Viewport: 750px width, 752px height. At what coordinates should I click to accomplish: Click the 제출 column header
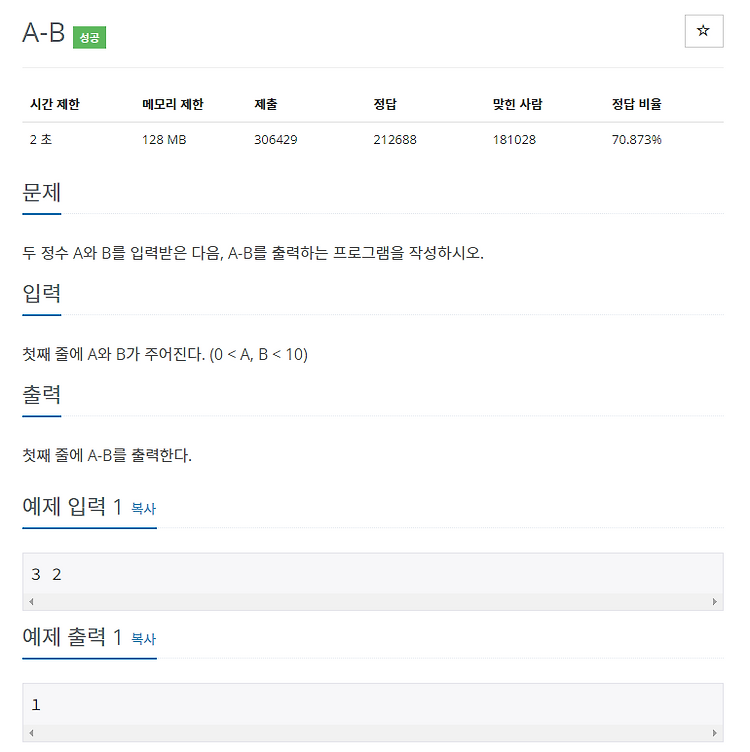pyautogui.click(x=266, y=104)
